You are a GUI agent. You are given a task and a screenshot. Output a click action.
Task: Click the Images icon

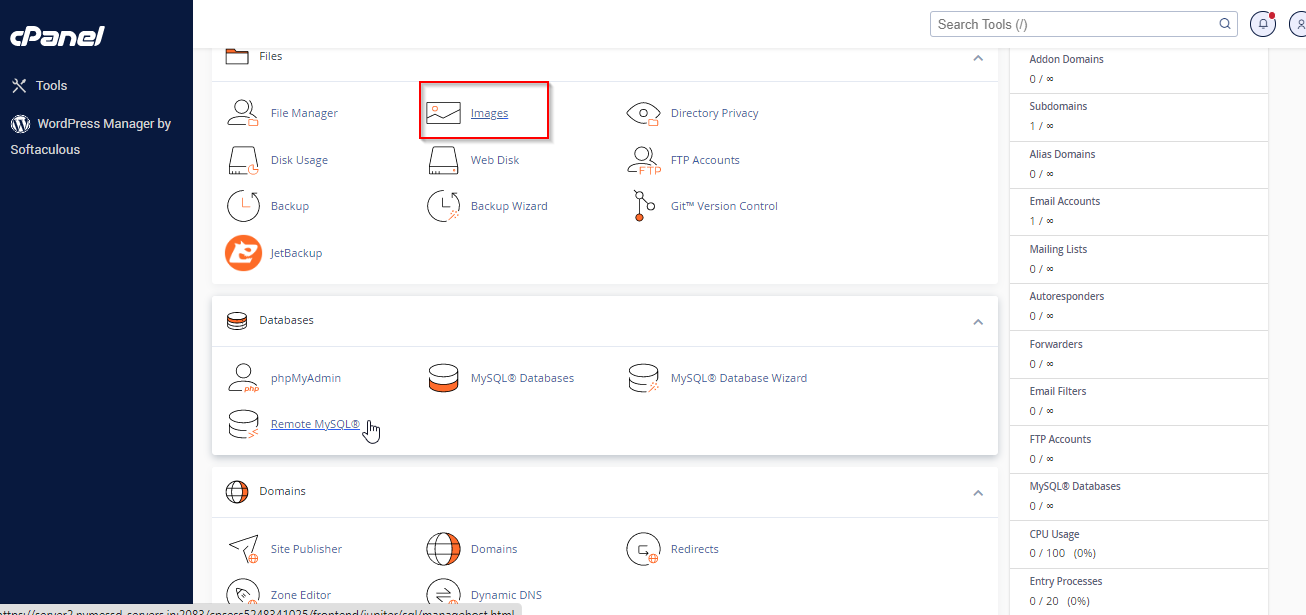pos(444,113)
